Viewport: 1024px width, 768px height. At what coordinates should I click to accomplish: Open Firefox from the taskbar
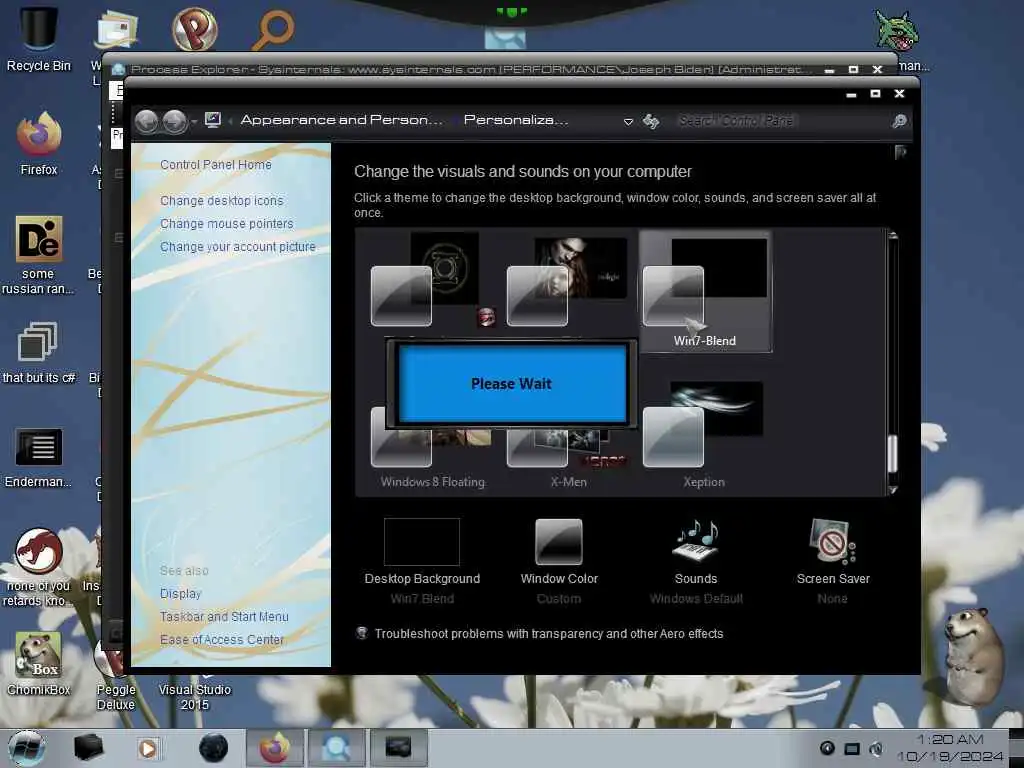click(x=275, y=748)
